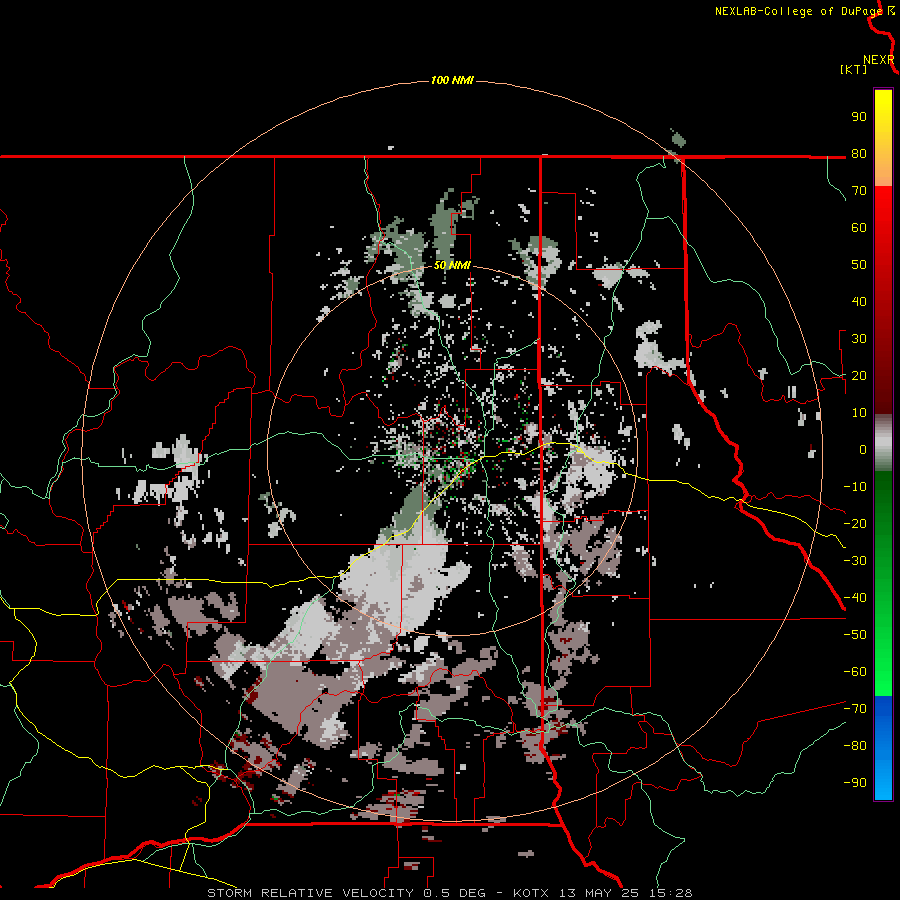Select the -20 scale value
This screenshot has width=900, height=900.
855,523
